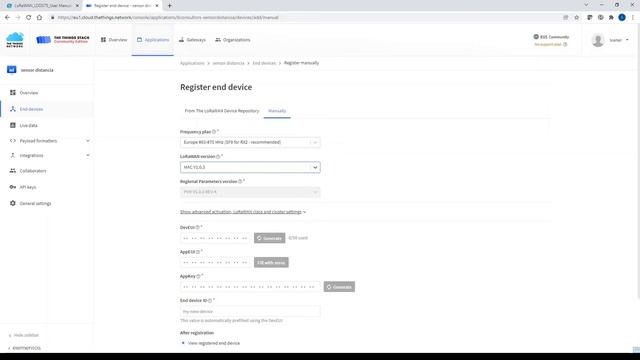
Task: Expand the Integrations sidebar section
Action: coord(49,156)
